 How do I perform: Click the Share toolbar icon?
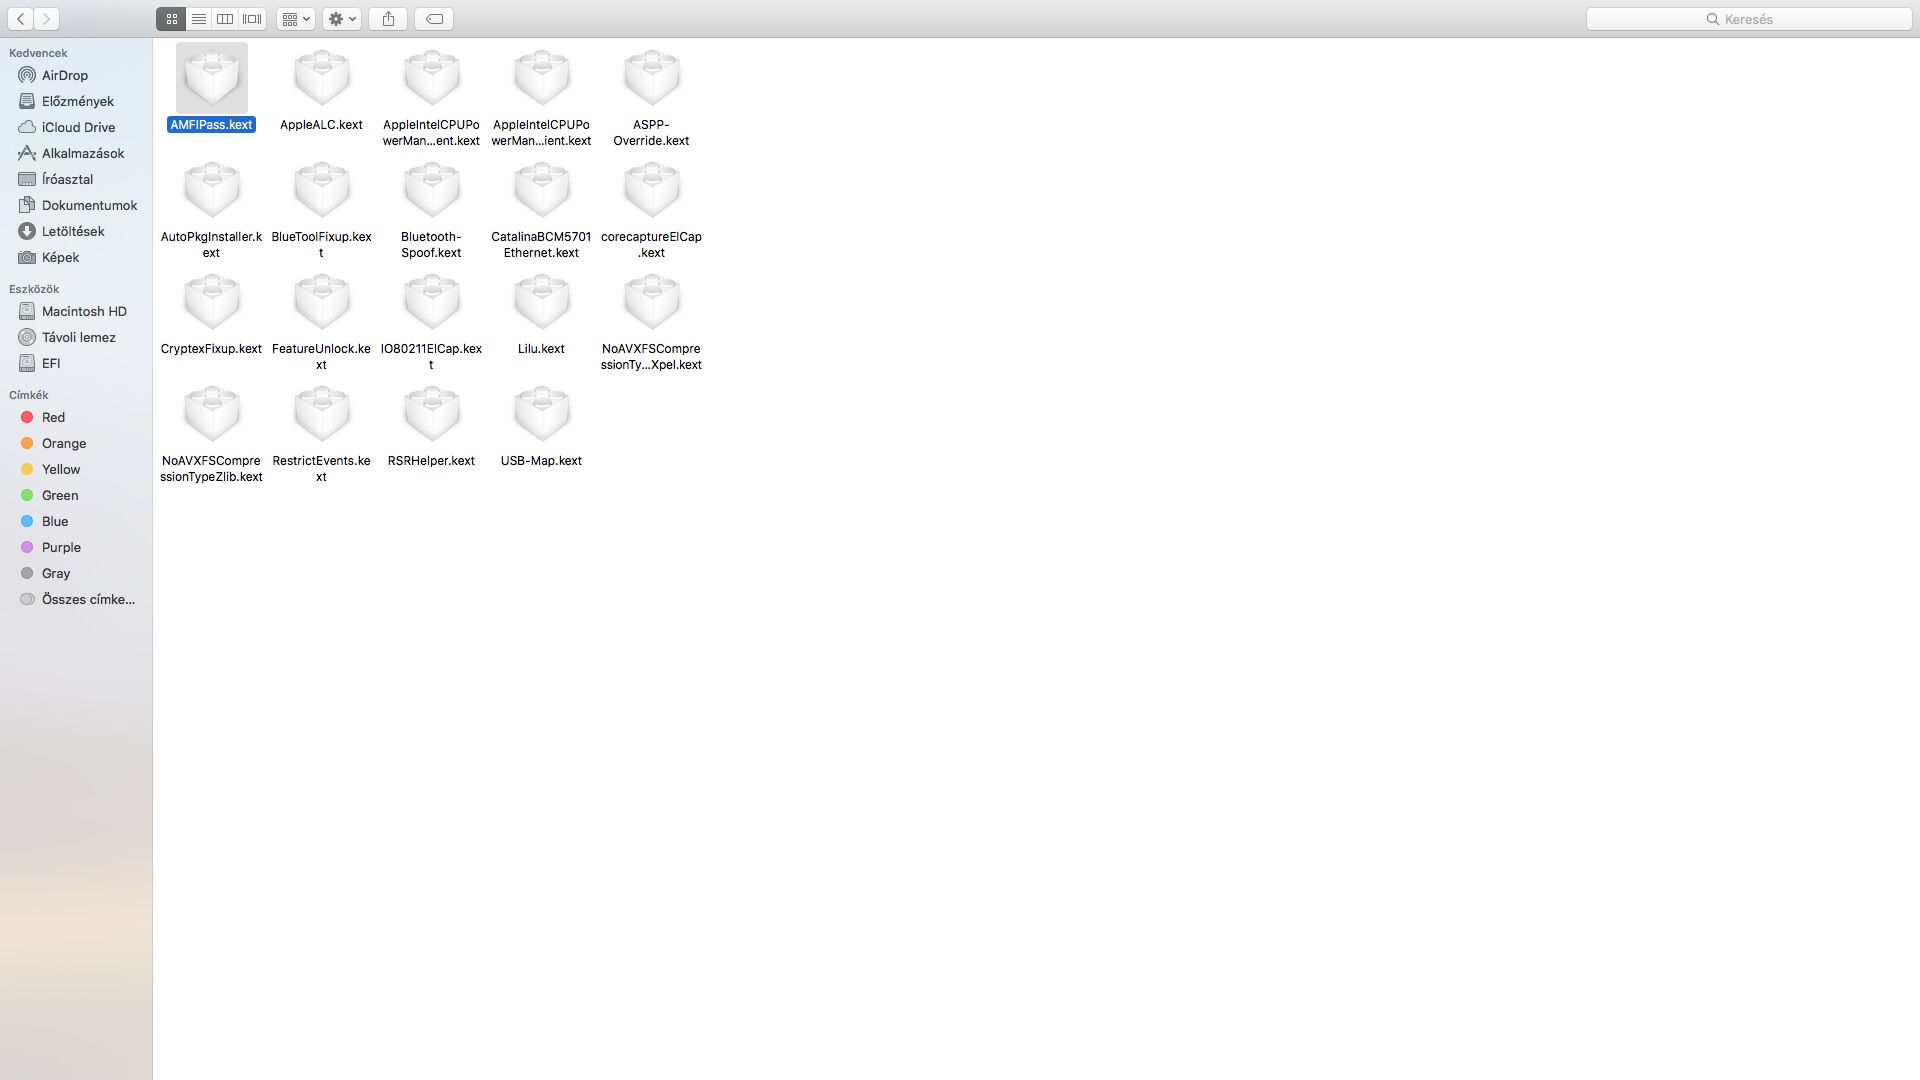click(x=389, y=19)
